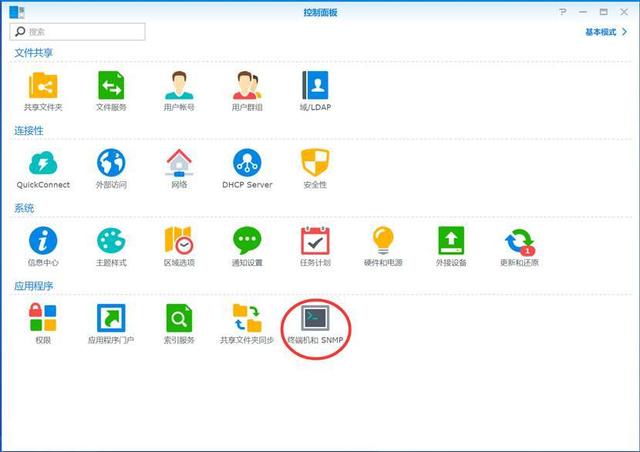Click the 文件共享 section heading
This screenshot has width=640, height=452.
pyautogui.click(x=33, y=53)
